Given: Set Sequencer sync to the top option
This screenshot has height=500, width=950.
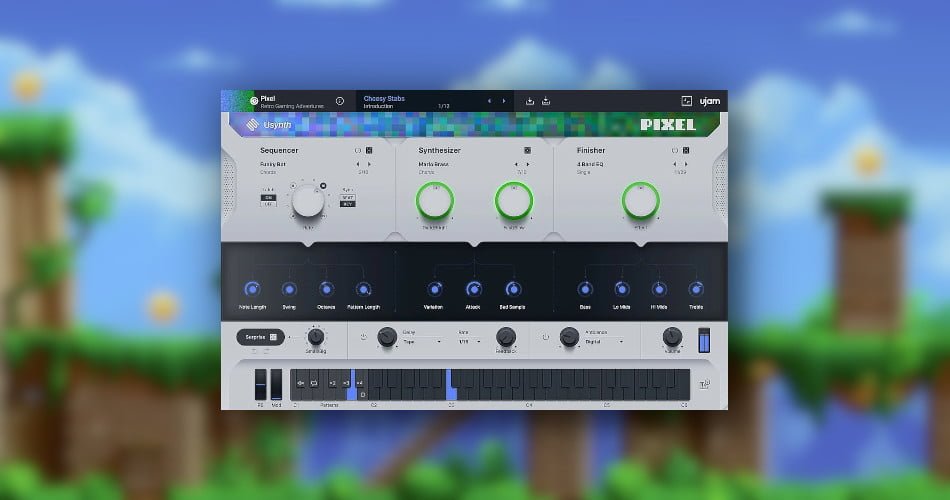Looking at the screenshot, I should [x=347, y=198].
